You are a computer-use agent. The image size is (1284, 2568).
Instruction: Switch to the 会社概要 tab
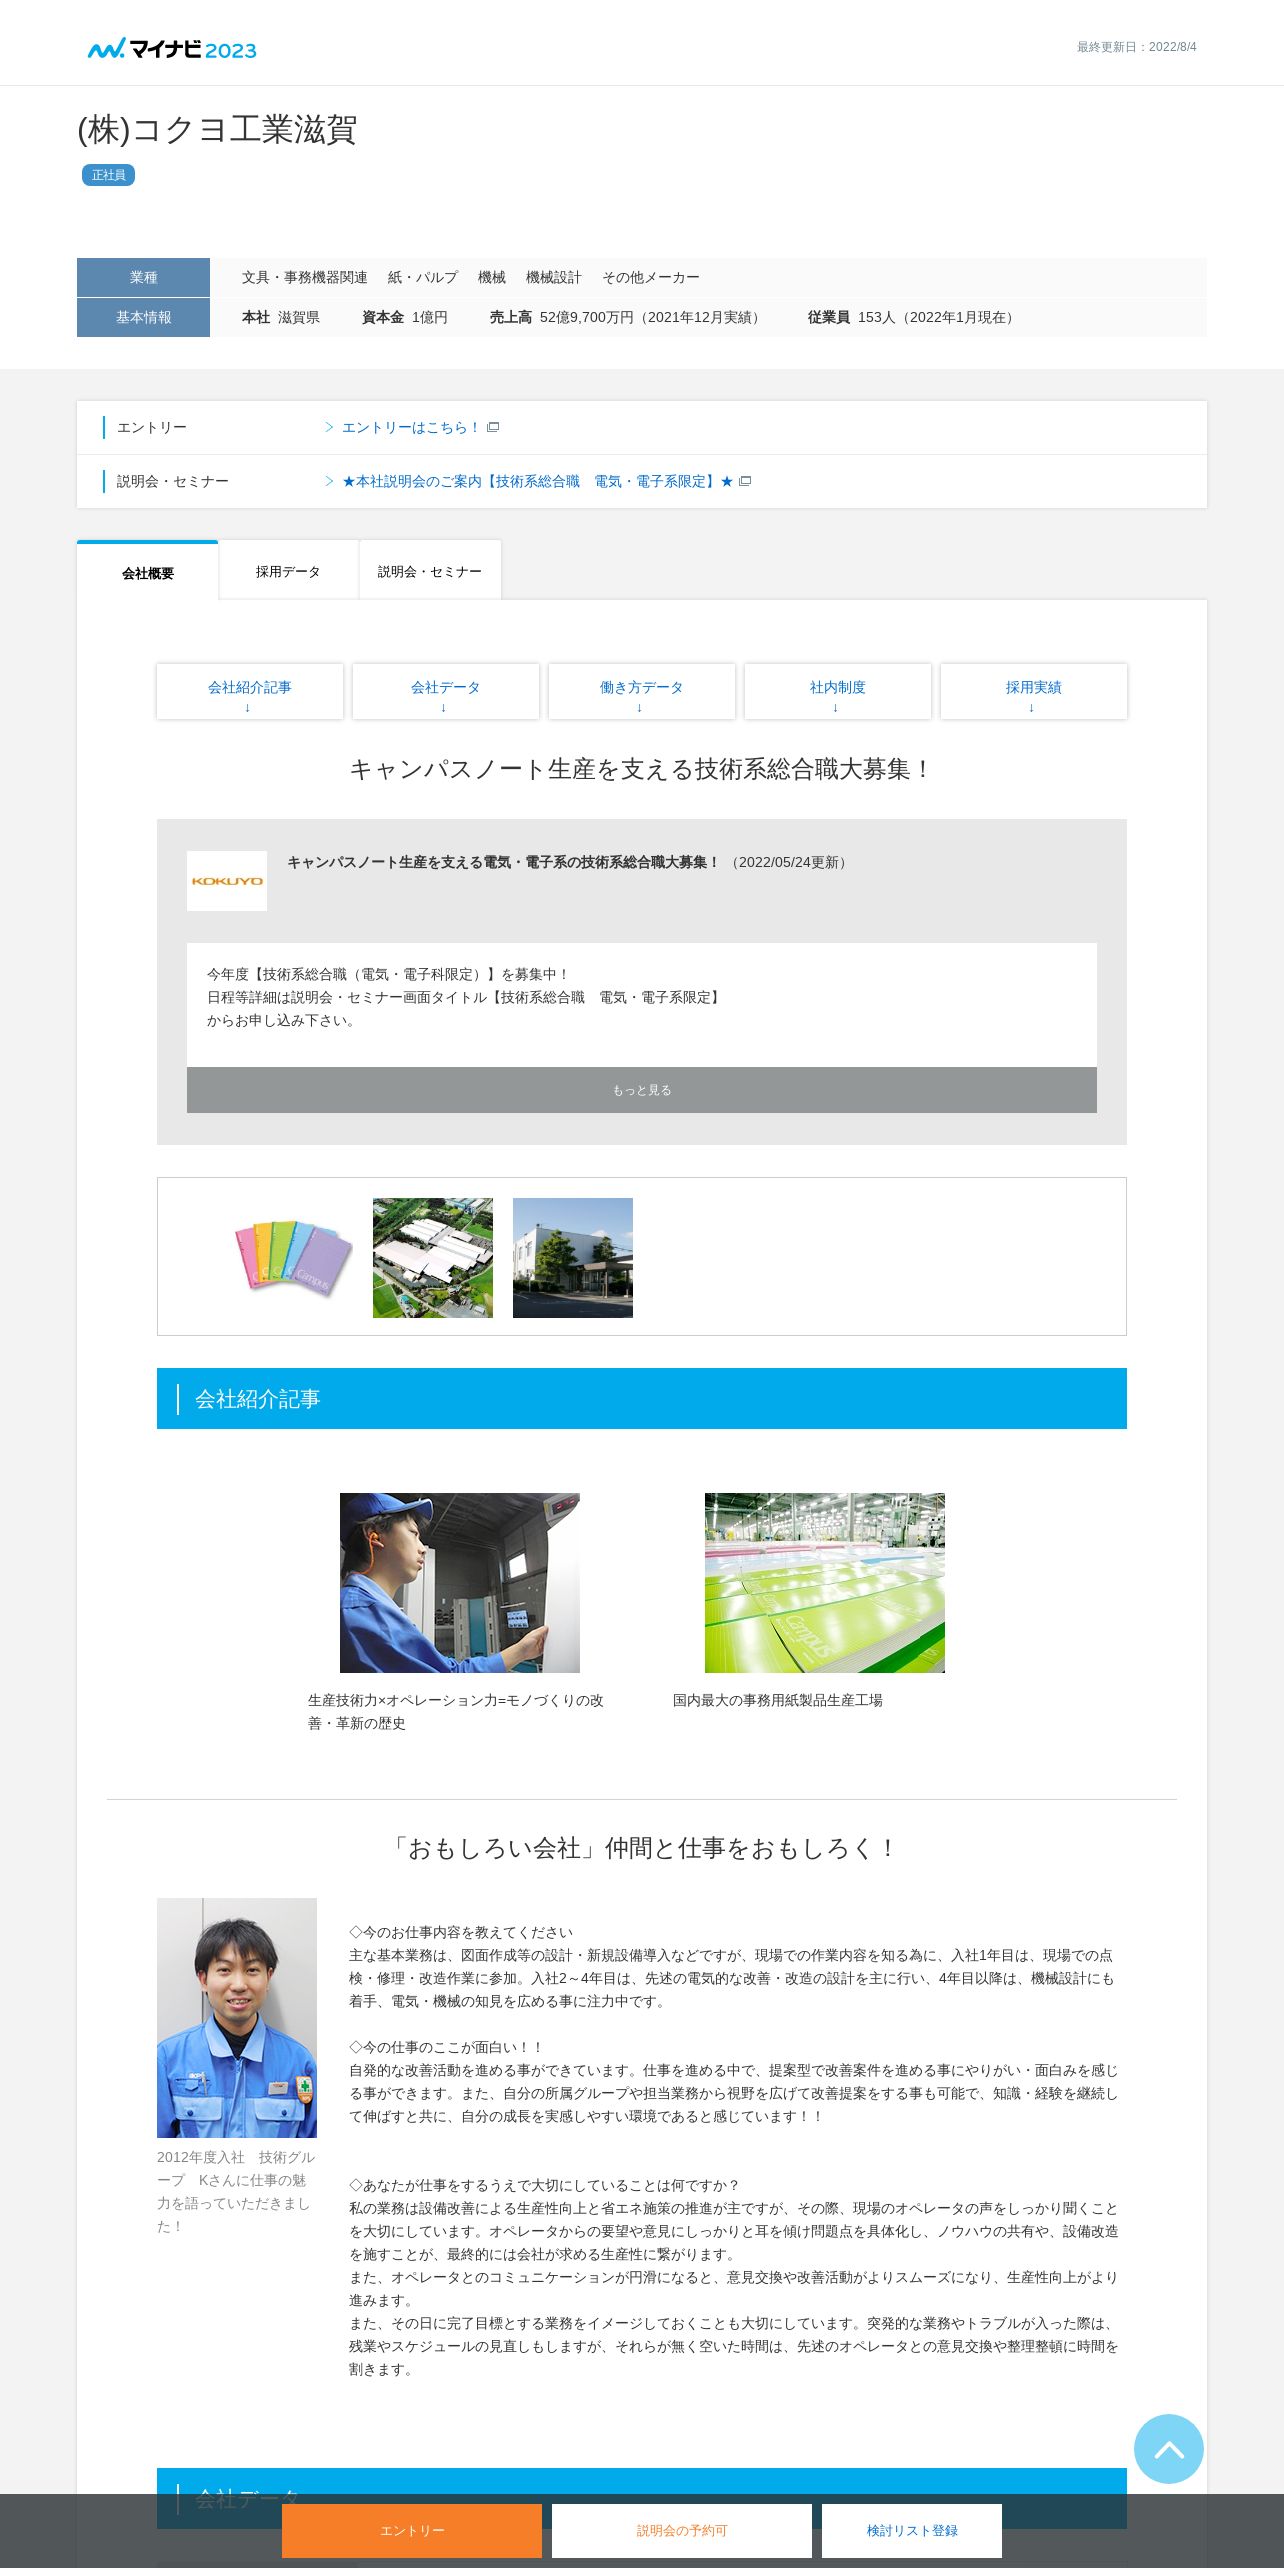148,572
